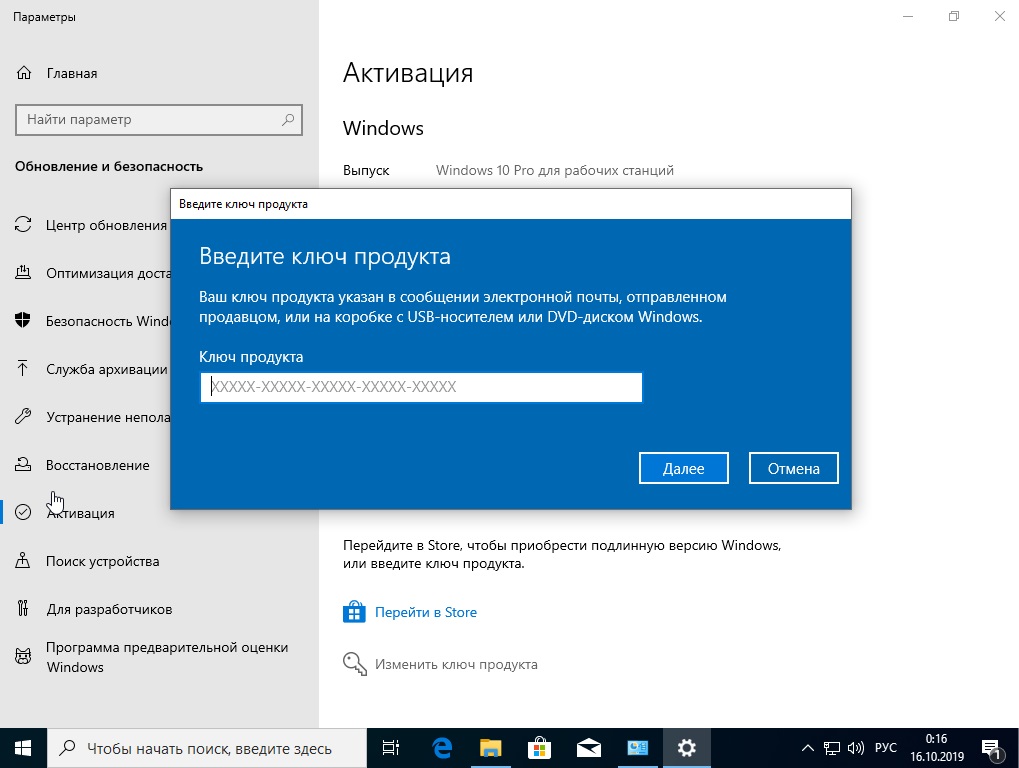
Task: Click the magnifier icon in Найти параметр box
Action: (x=288, y=120)
